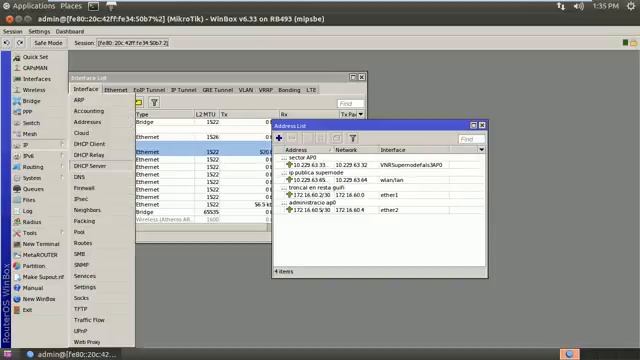The image size is (640, 360).
Task: Switch to the EoIP Tunnel tab
Action: [x=149, y=90]
